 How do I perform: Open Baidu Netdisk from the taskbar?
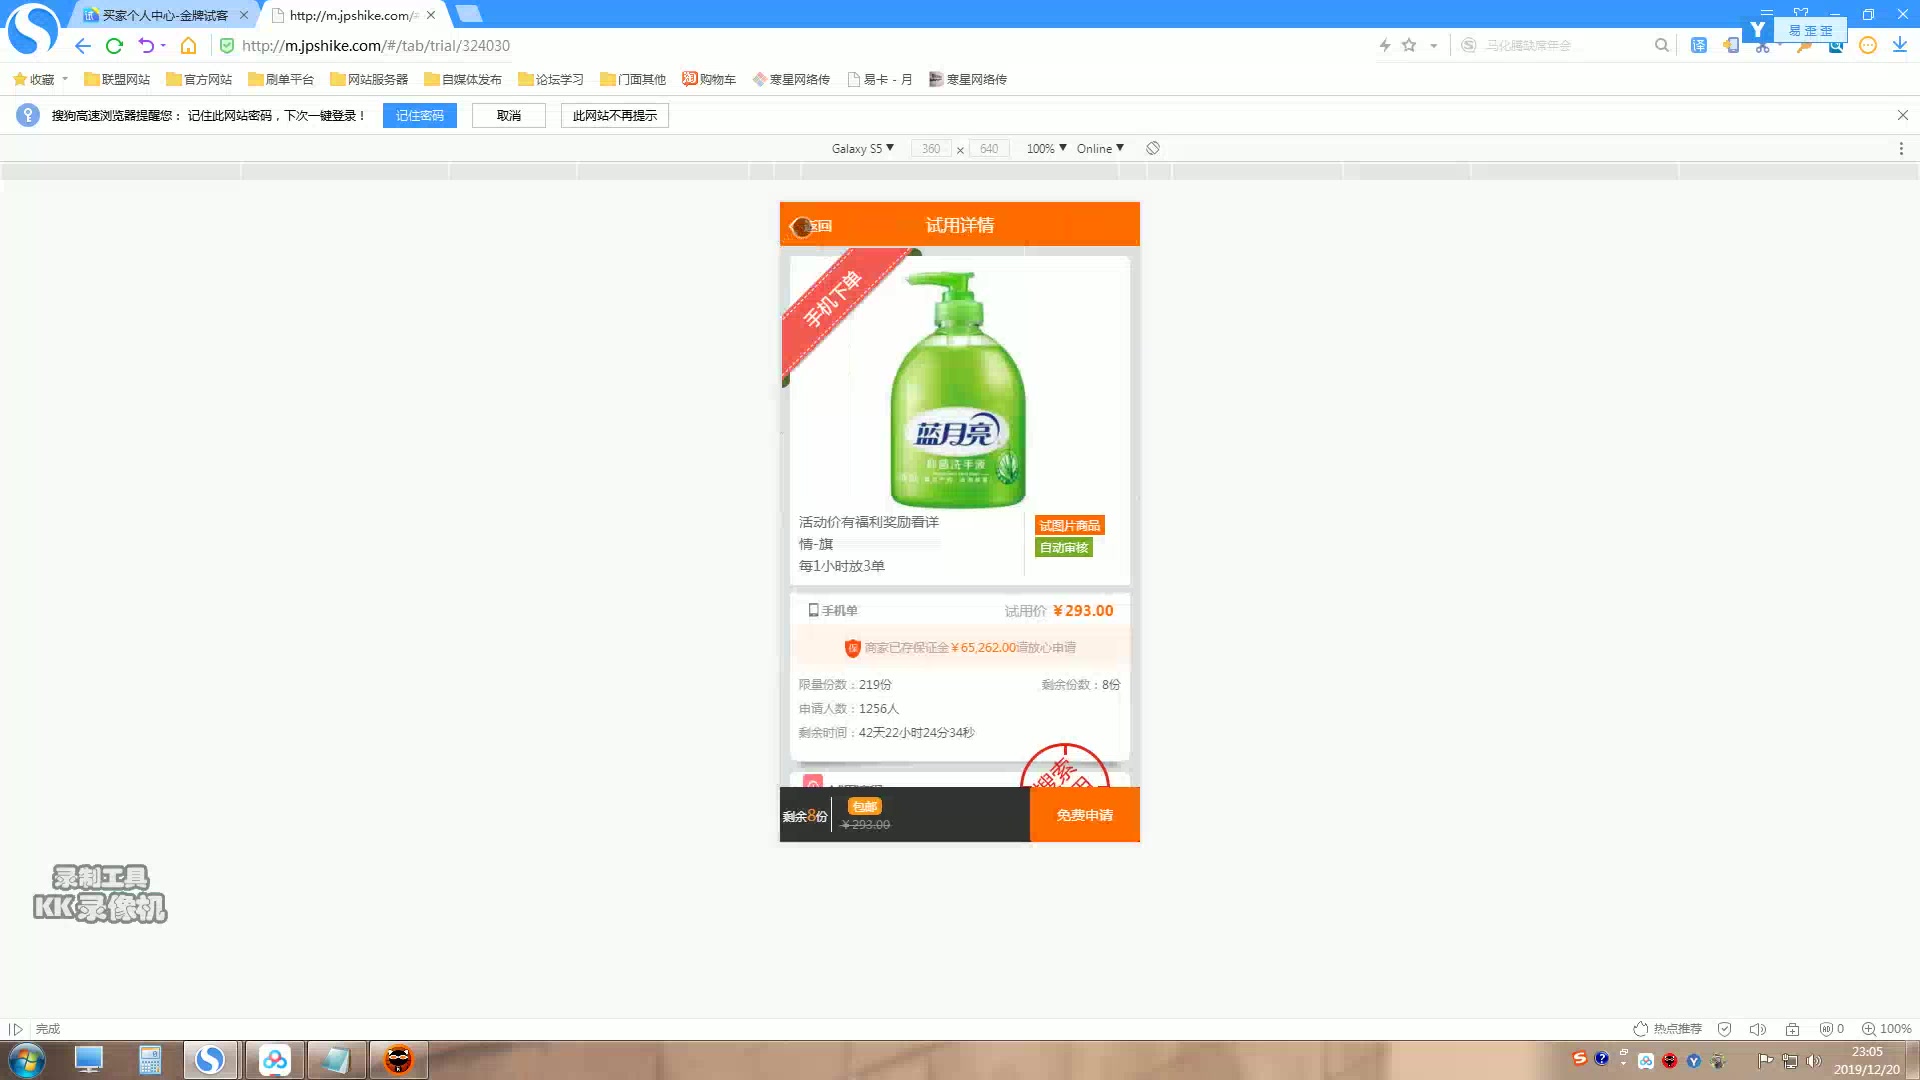point(274,1060)
